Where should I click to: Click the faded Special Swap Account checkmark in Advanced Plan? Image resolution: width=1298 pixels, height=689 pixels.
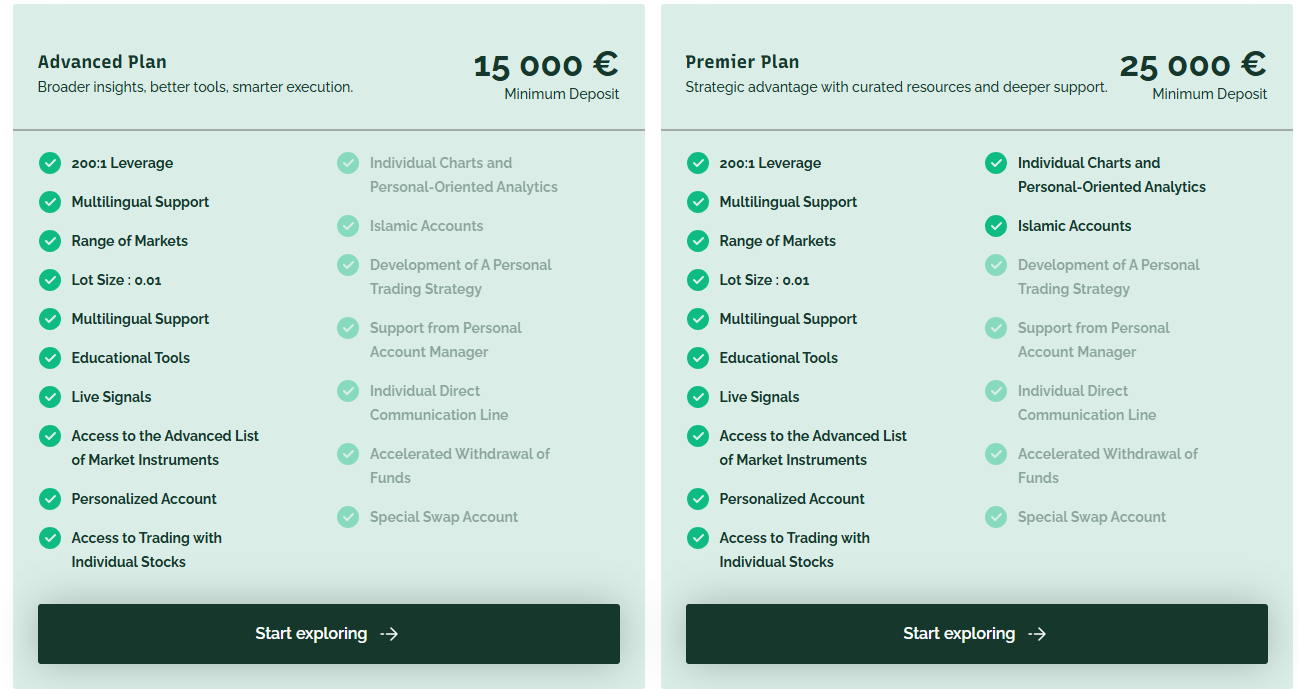point(348,517)
